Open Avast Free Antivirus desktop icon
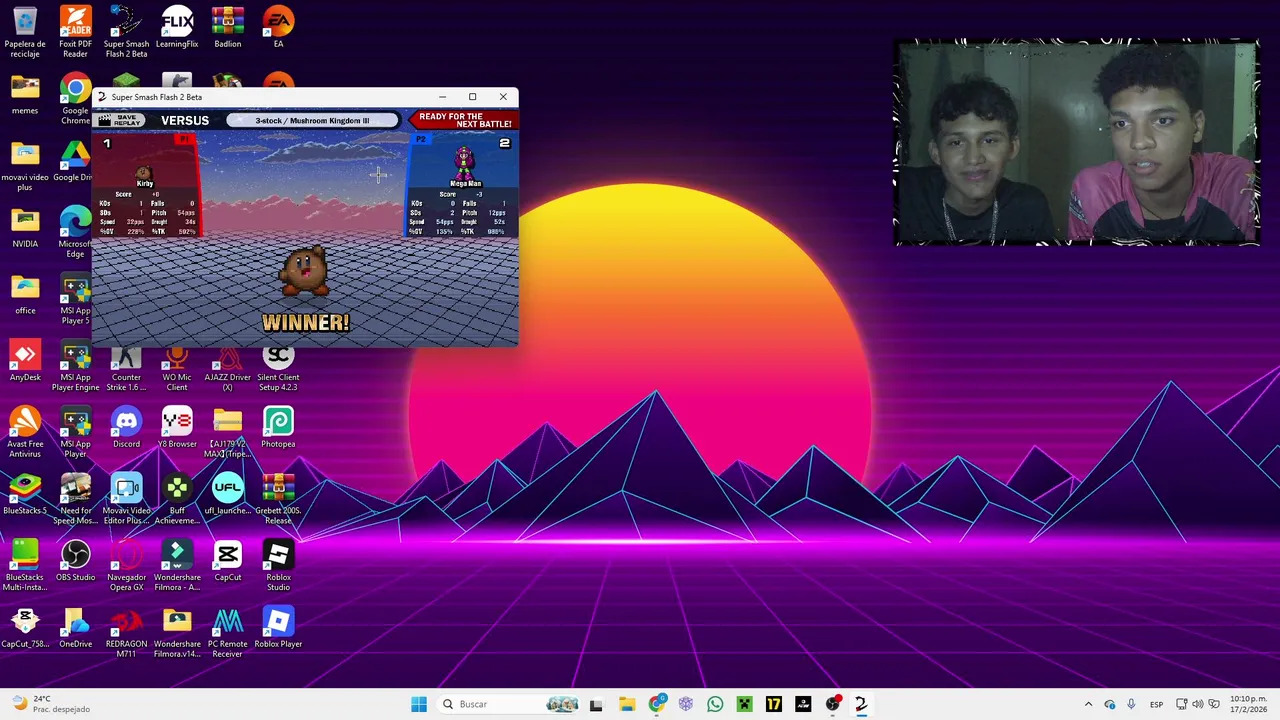The width and height of the screenshot is (1280, 720). (25, 432)
